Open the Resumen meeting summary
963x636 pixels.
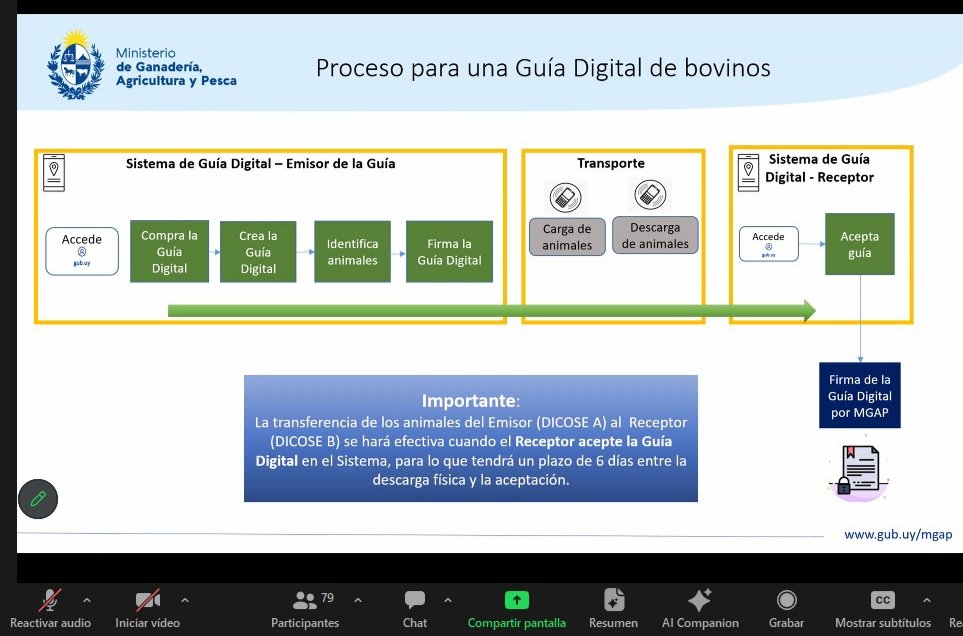tap(613, 608)
